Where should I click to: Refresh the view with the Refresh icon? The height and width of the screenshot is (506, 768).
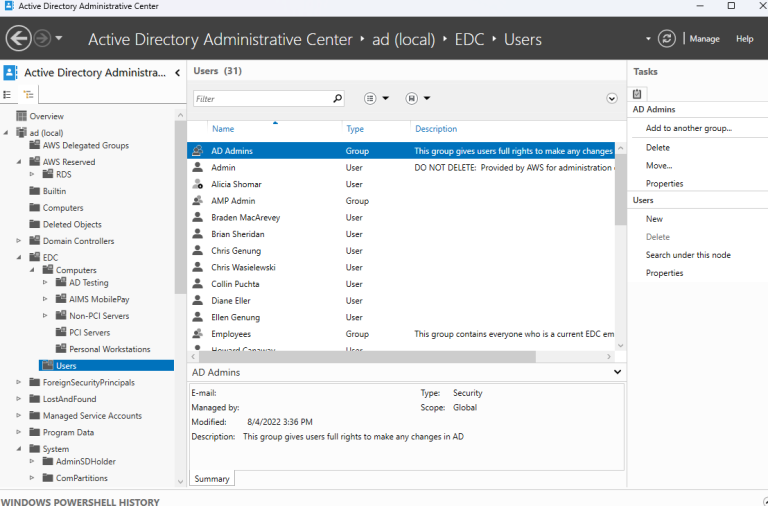point(667,38)
